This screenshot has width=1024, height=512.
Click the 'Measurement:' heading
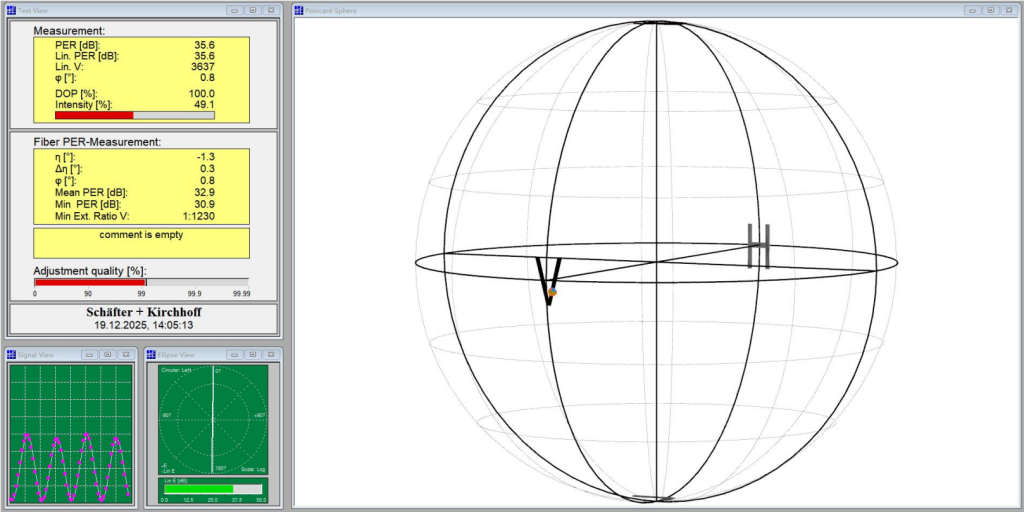point(69,31)
